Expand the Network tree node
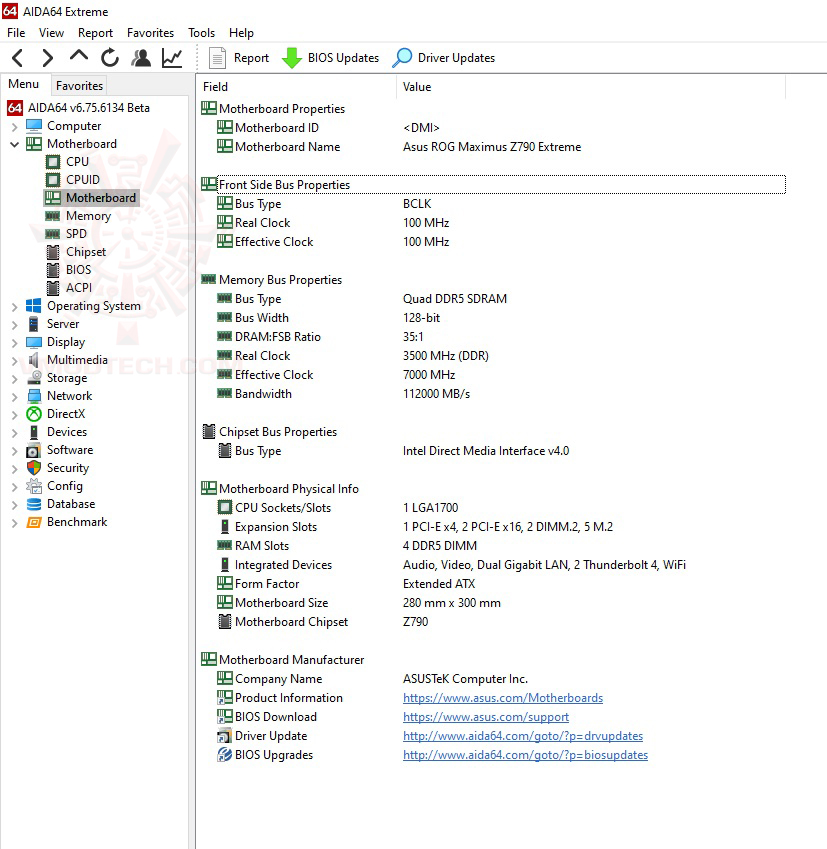Screen dimensions: 827x849 15,396
